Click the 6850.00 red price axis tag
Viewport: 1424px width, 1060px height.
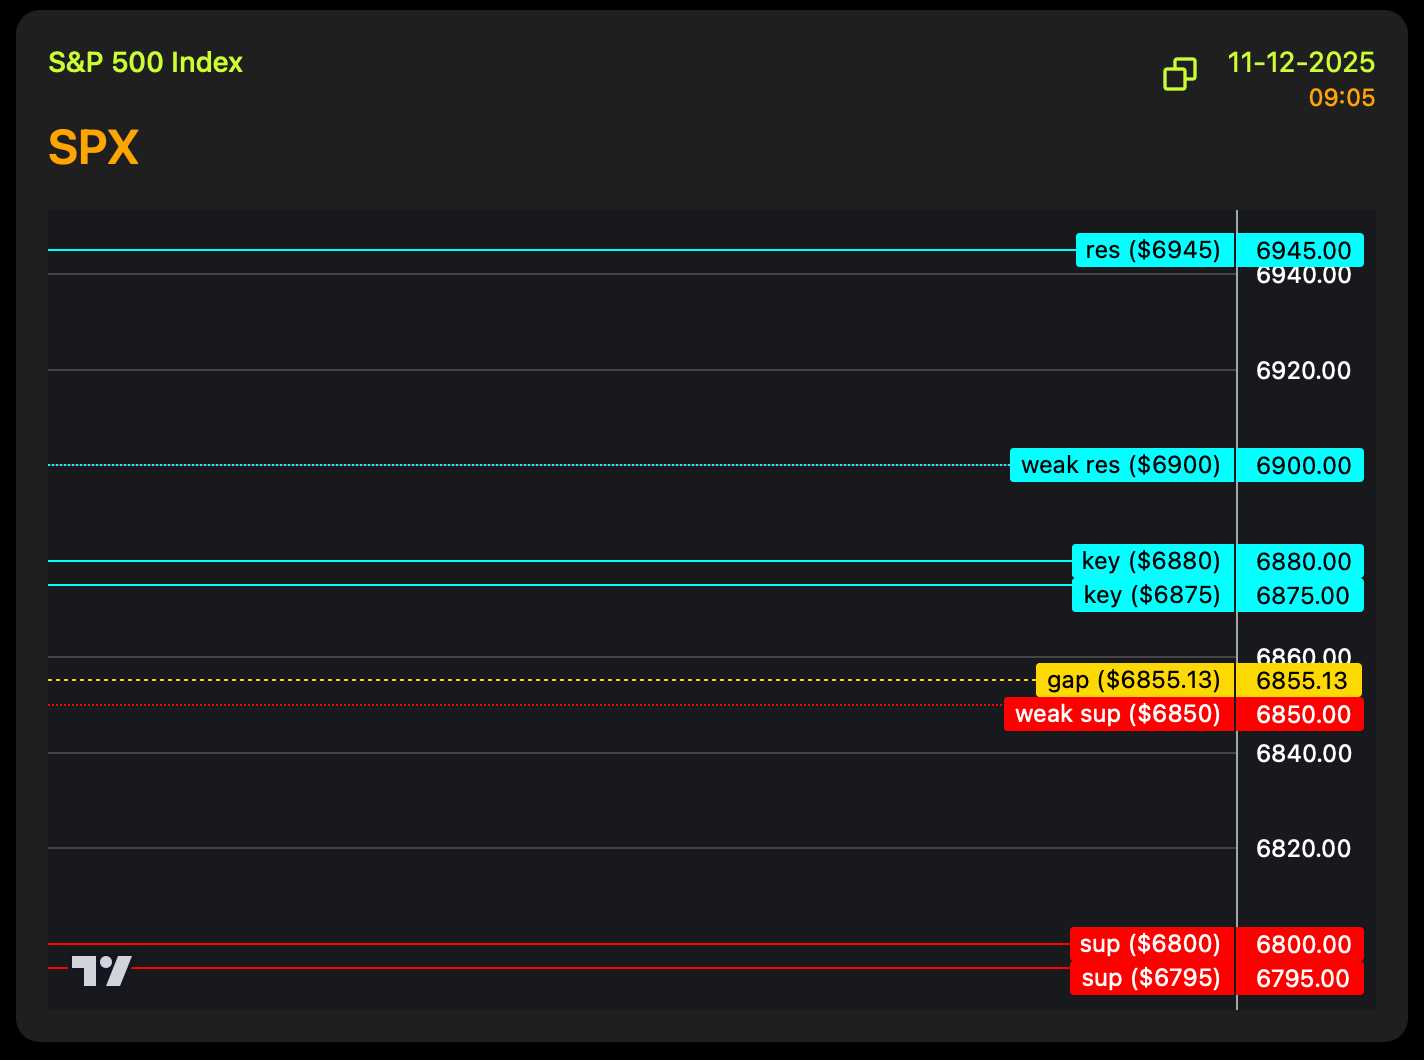(1302, 714)
